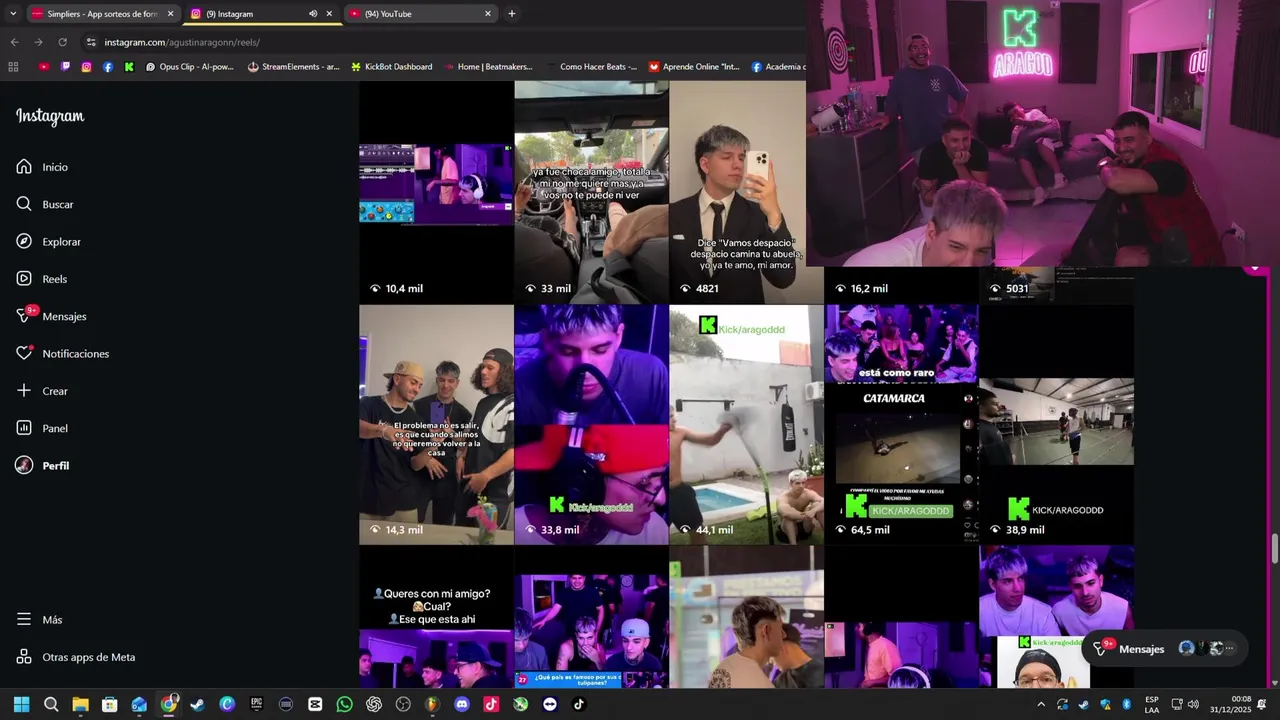1280x720 pixels.
Task: Open the reel with 14,3 mil views
Action: (436, 425)
